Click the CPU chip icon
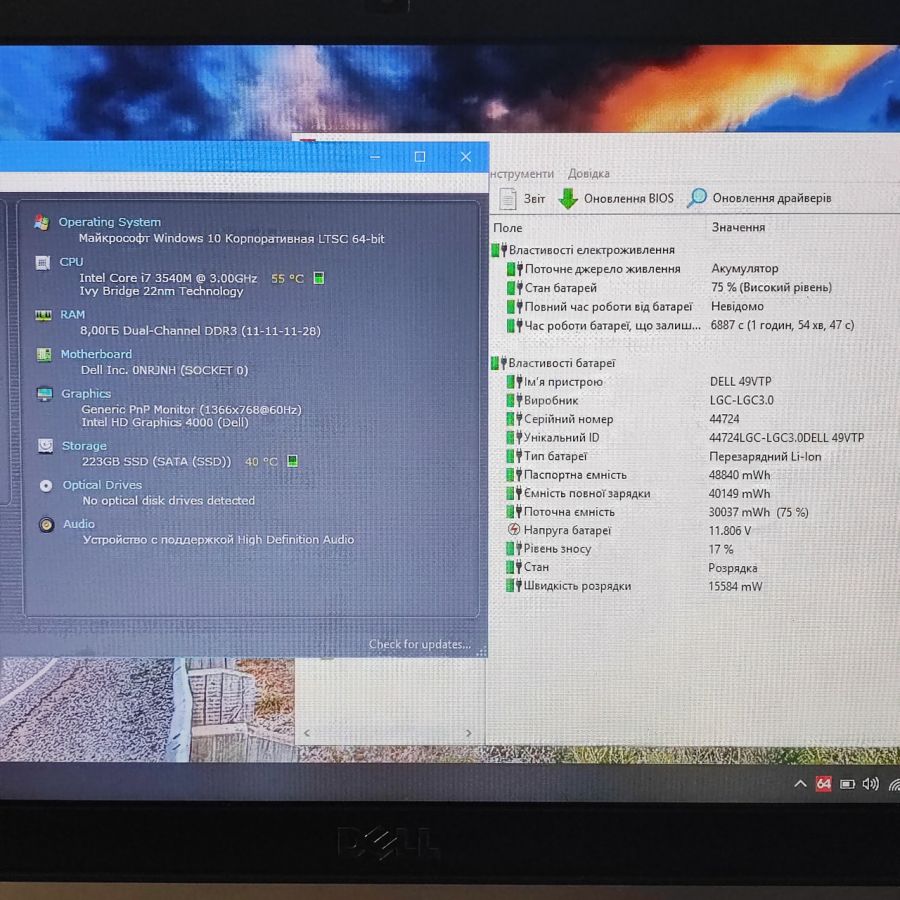Viewport: 900px width, 900px height. point(42,263)
